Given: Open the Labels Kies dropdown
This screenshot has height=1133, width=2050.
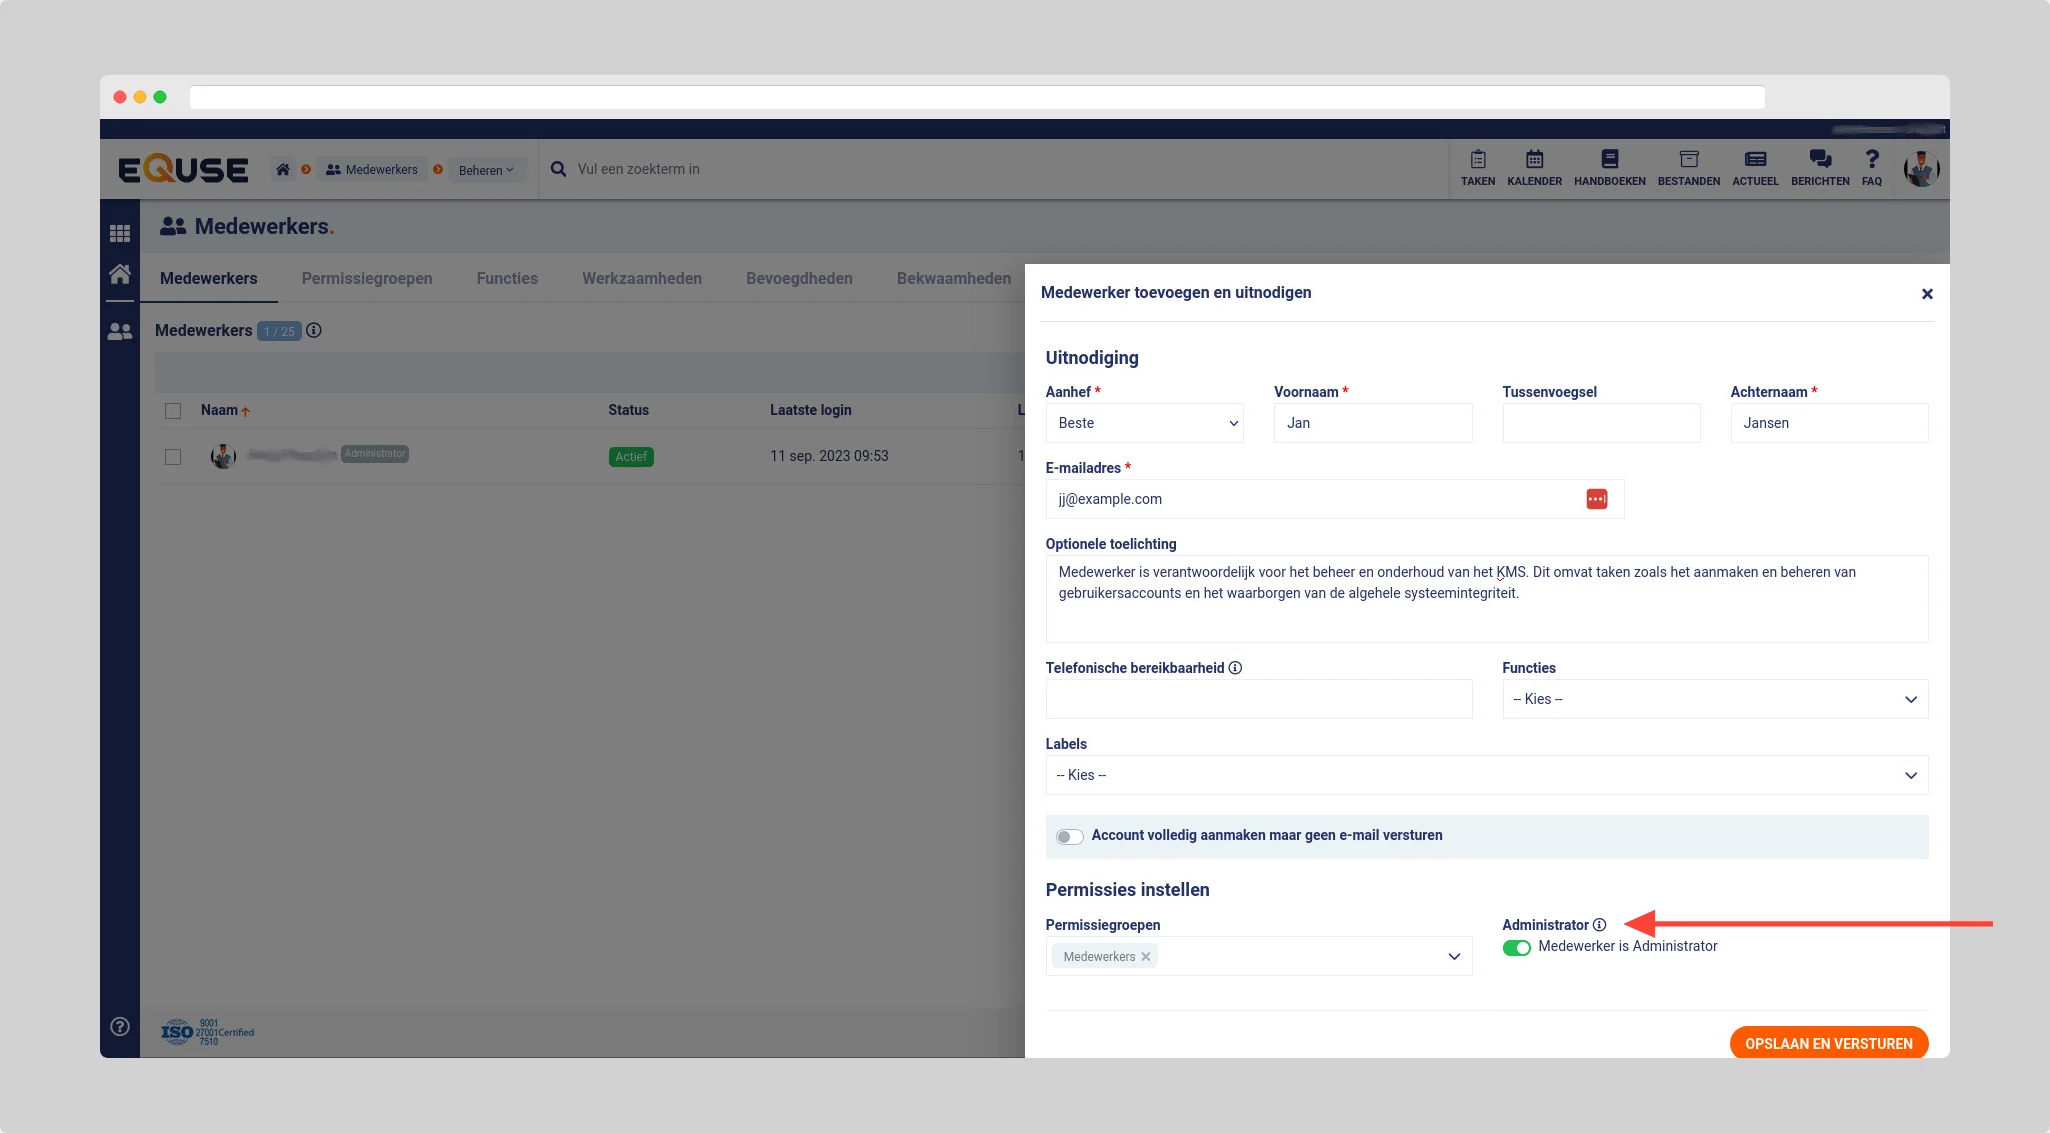Looking at the screenshot, I should click(x=1486, y=775).
